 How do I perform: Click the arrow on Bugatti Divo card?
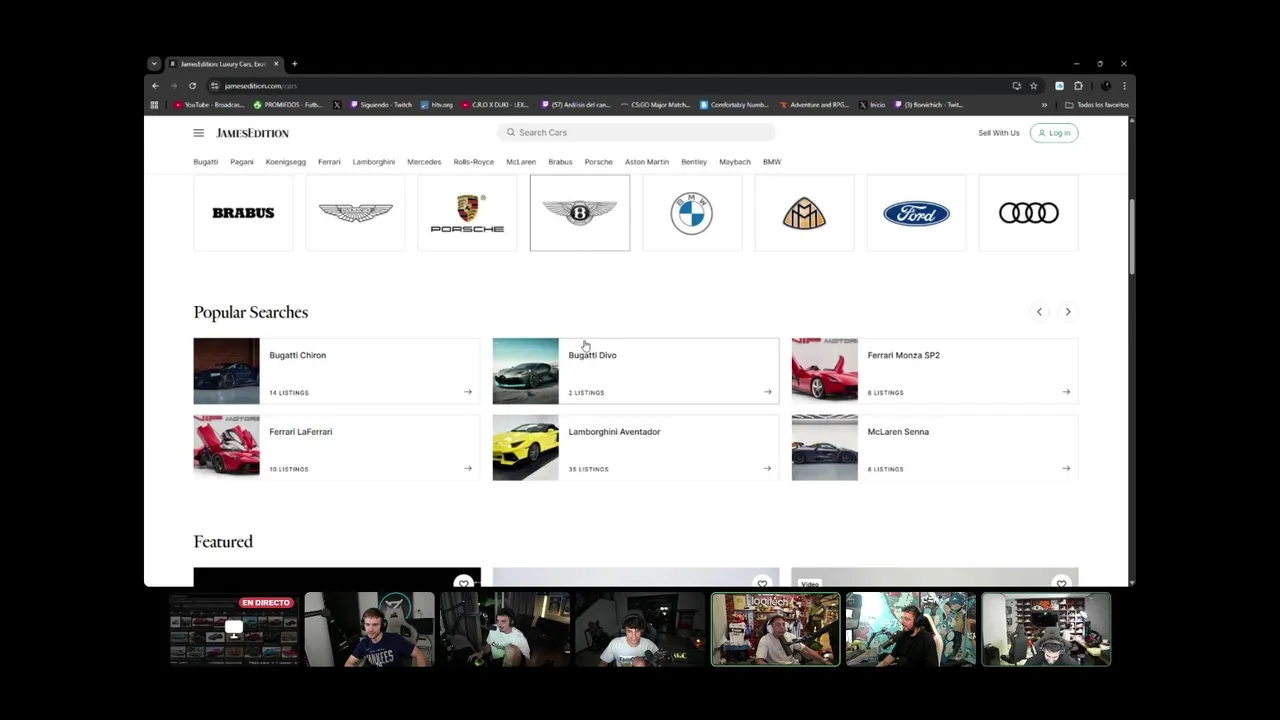(767, 392)
